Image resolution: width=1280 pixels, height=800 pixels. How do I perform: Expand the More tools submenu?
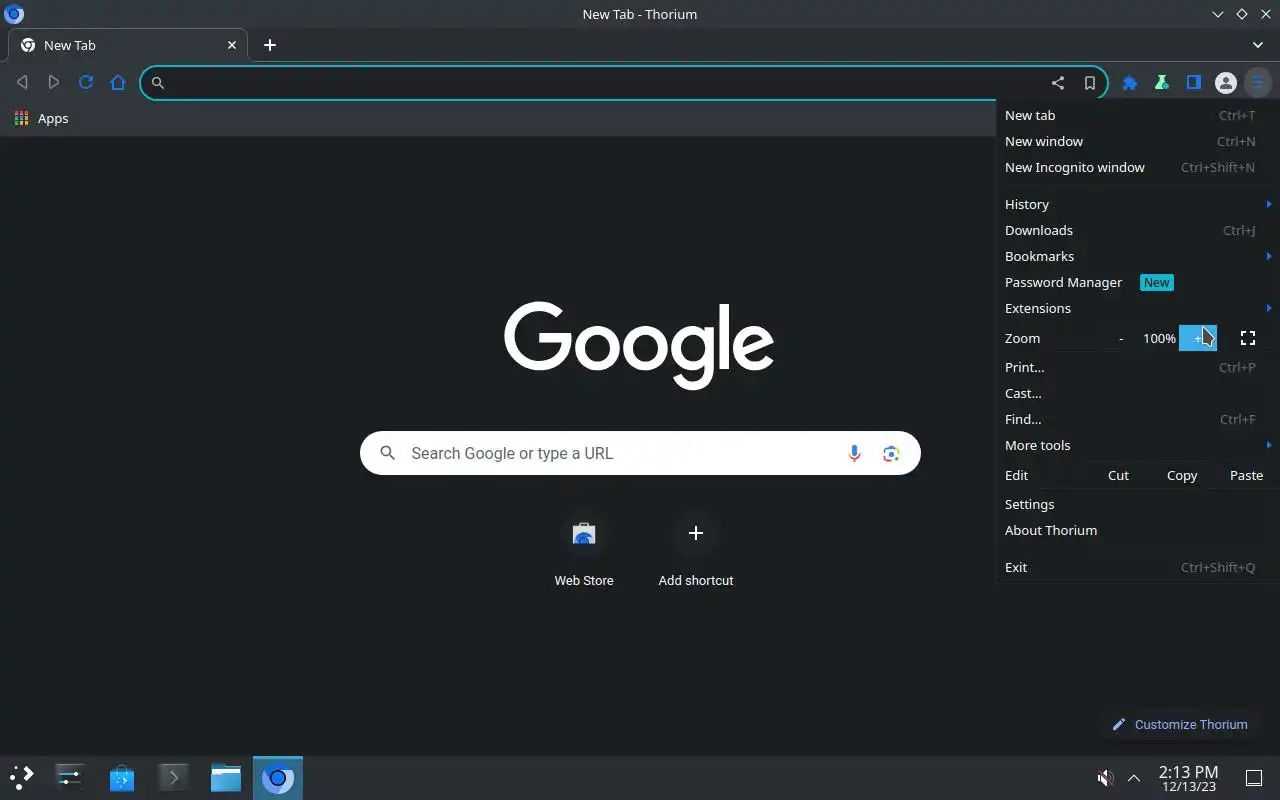coord(1138,445)
